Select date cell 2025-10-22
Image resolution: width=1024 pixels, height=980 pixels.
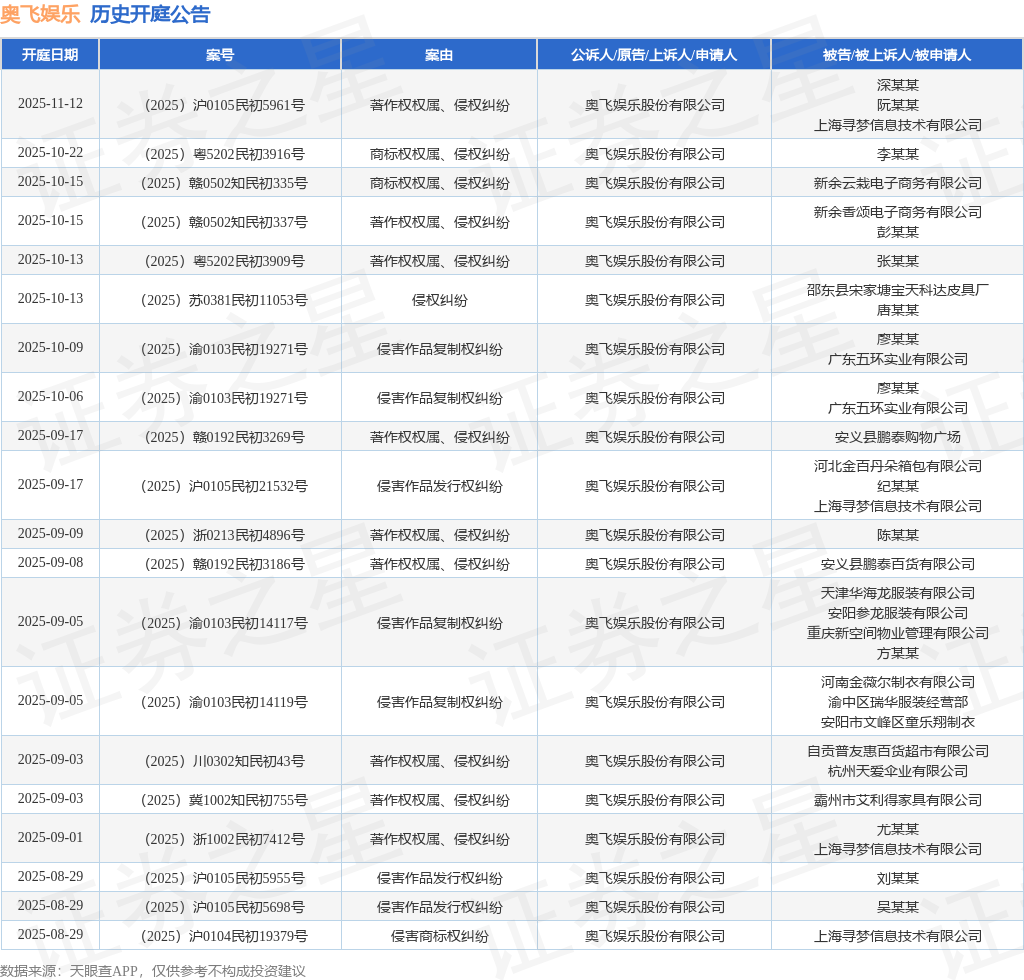50,153
